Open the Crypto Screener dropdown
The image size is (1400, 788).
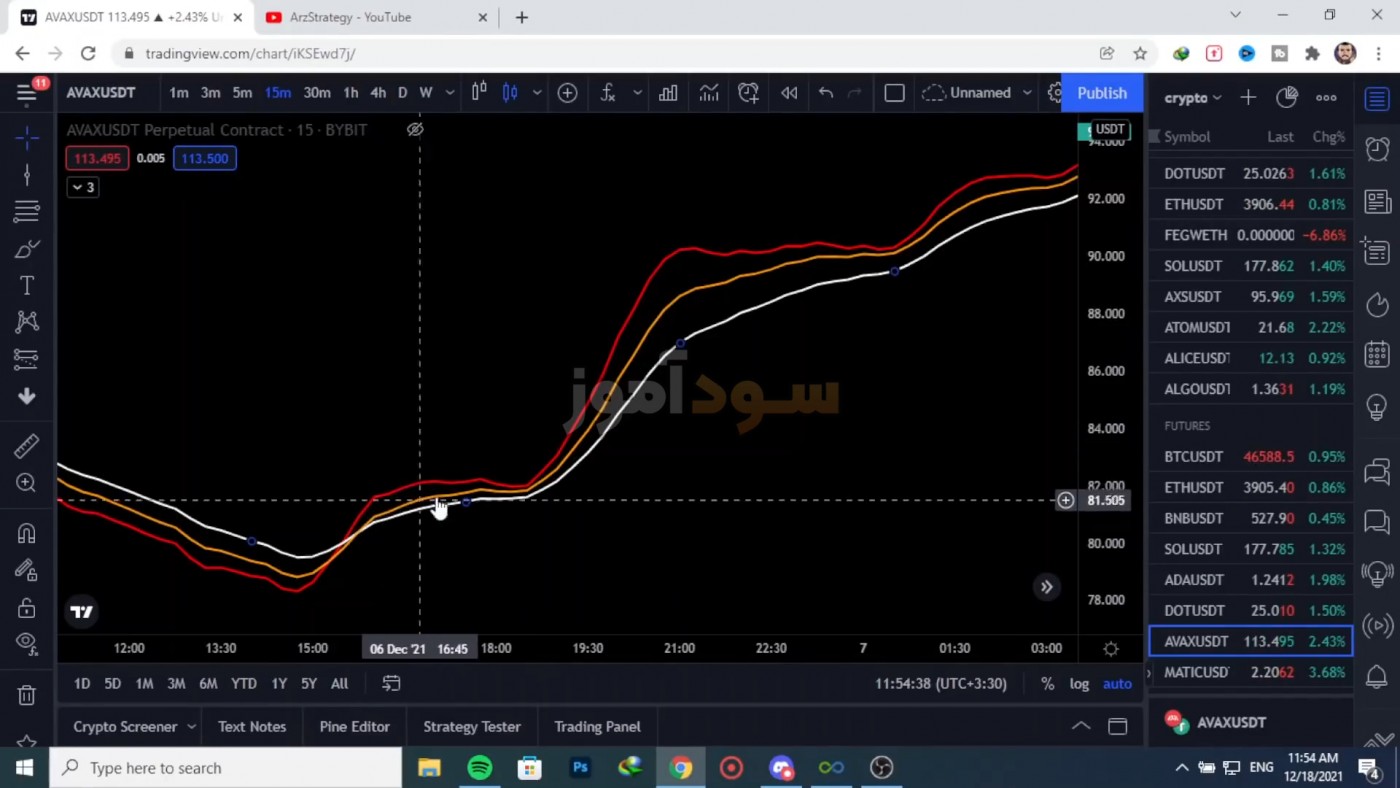134,727
